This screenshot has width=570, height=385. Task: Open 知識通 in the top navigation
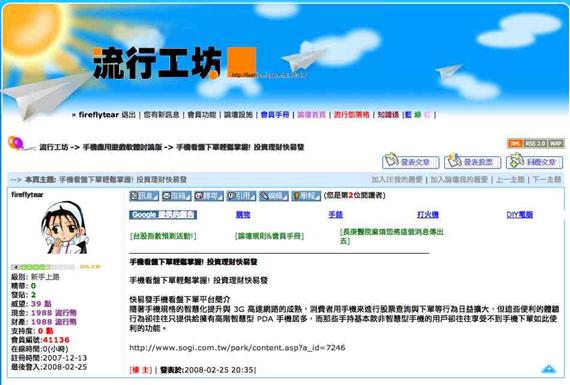click(x=388, y=115)
